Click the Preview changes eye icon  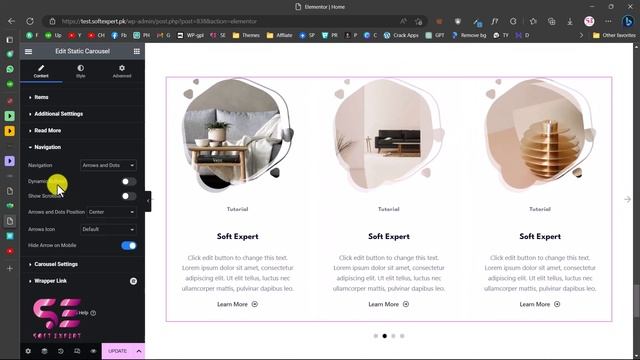(93, 351)
